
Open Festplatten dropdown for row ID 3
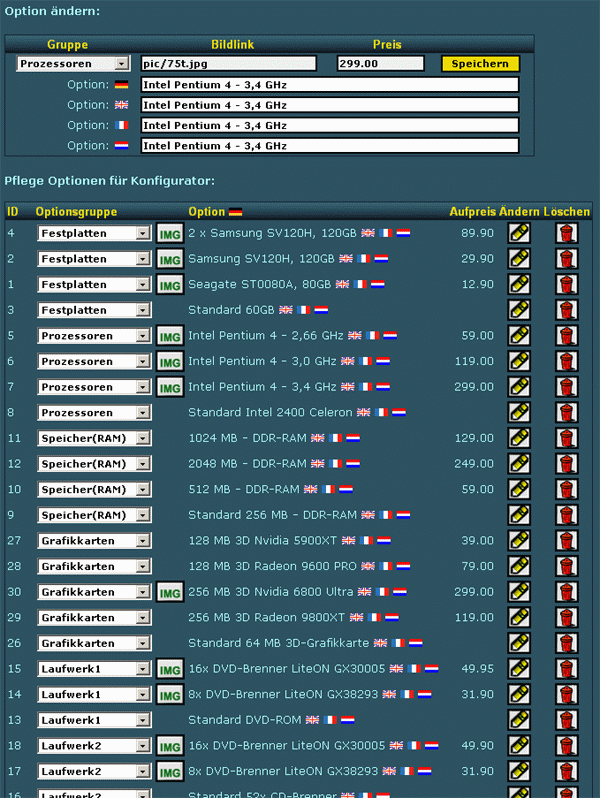pyautogui.click(x=94, y=310)
